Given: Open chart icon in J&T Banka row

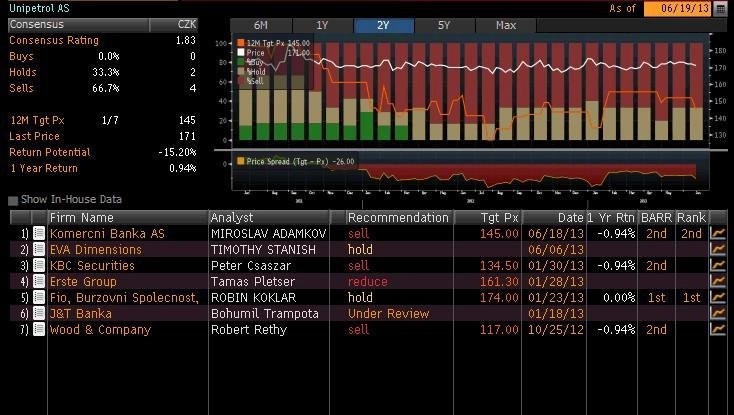Looking at the screenshot, I should pyautogui.click(x=718, y=313).
